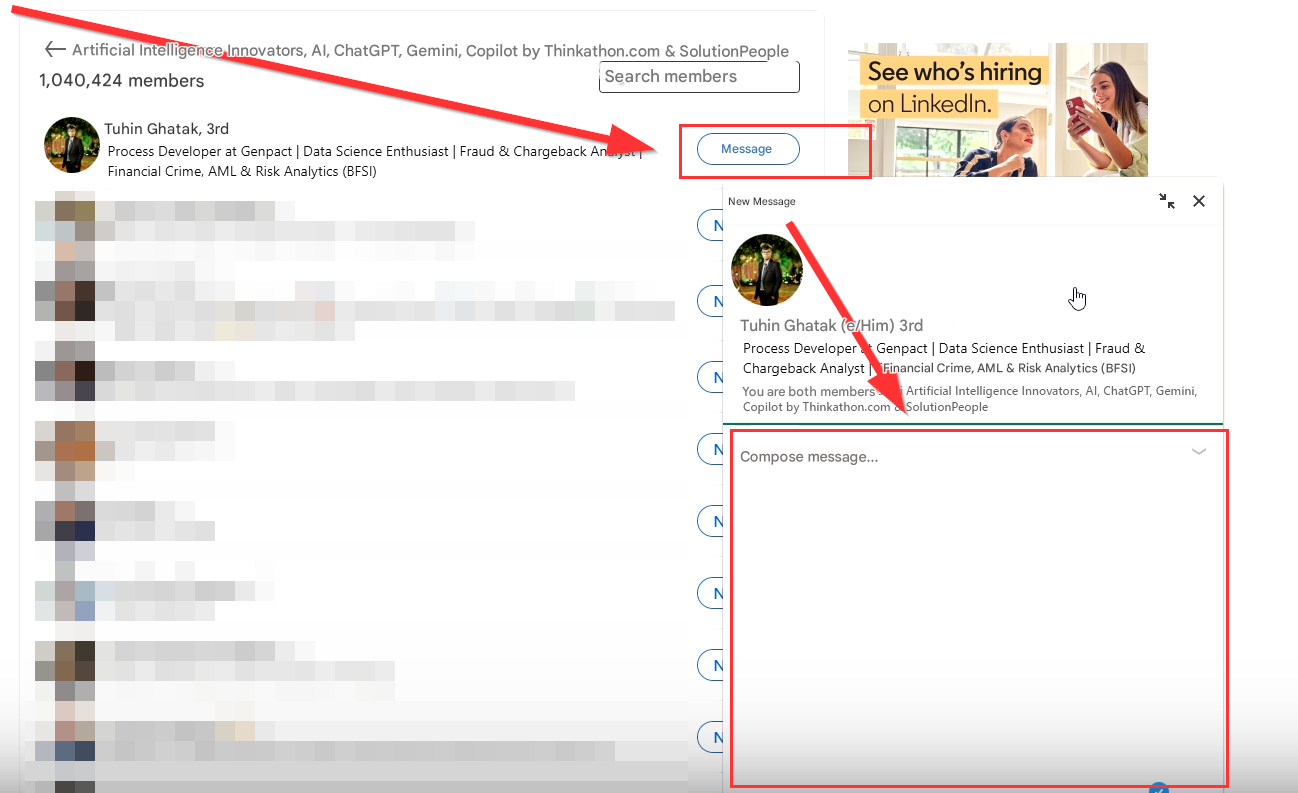Click the New Message header title

(762, 202)
